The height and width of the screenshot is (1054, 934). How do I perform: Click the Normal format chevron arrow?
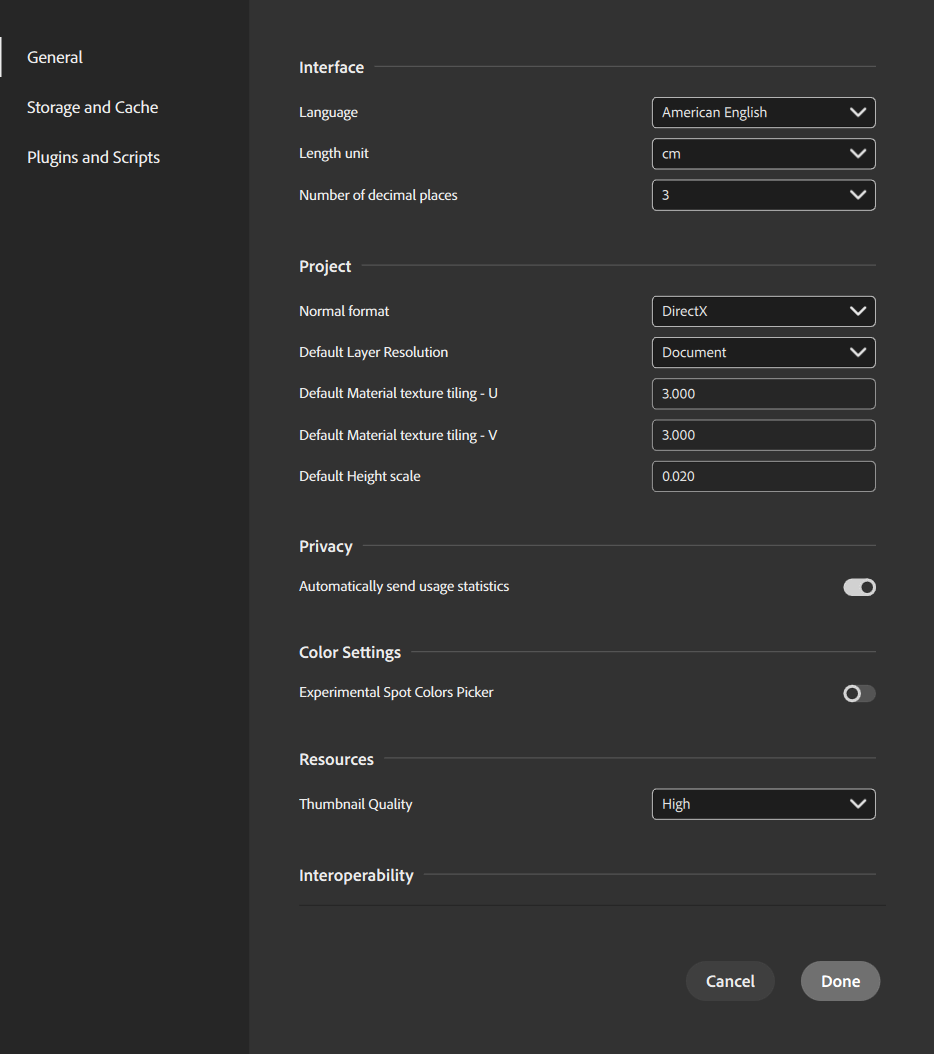[857, 311]
